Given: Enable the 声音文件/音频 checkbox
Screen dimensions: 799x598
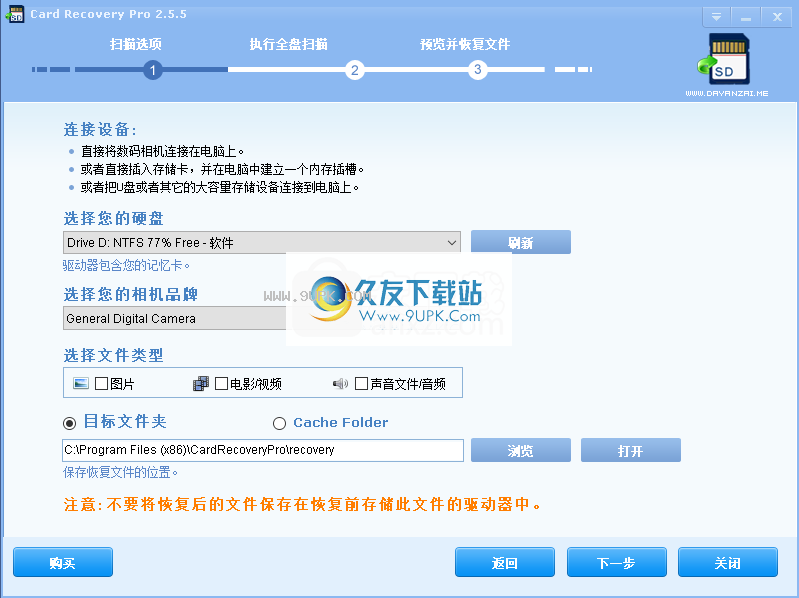Looking at the screenshot, I should coord(361,383).
